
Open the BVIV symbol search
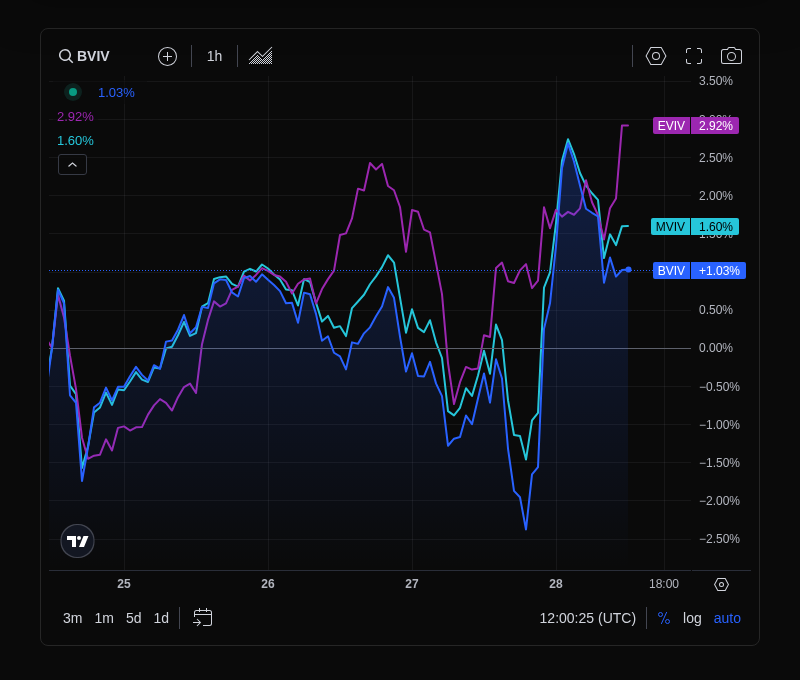point(84,56)
